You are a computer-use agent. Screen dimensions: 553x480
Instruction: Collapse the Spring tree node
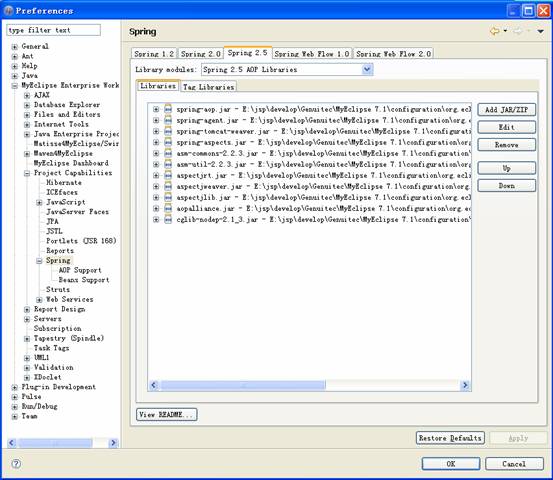39,261
